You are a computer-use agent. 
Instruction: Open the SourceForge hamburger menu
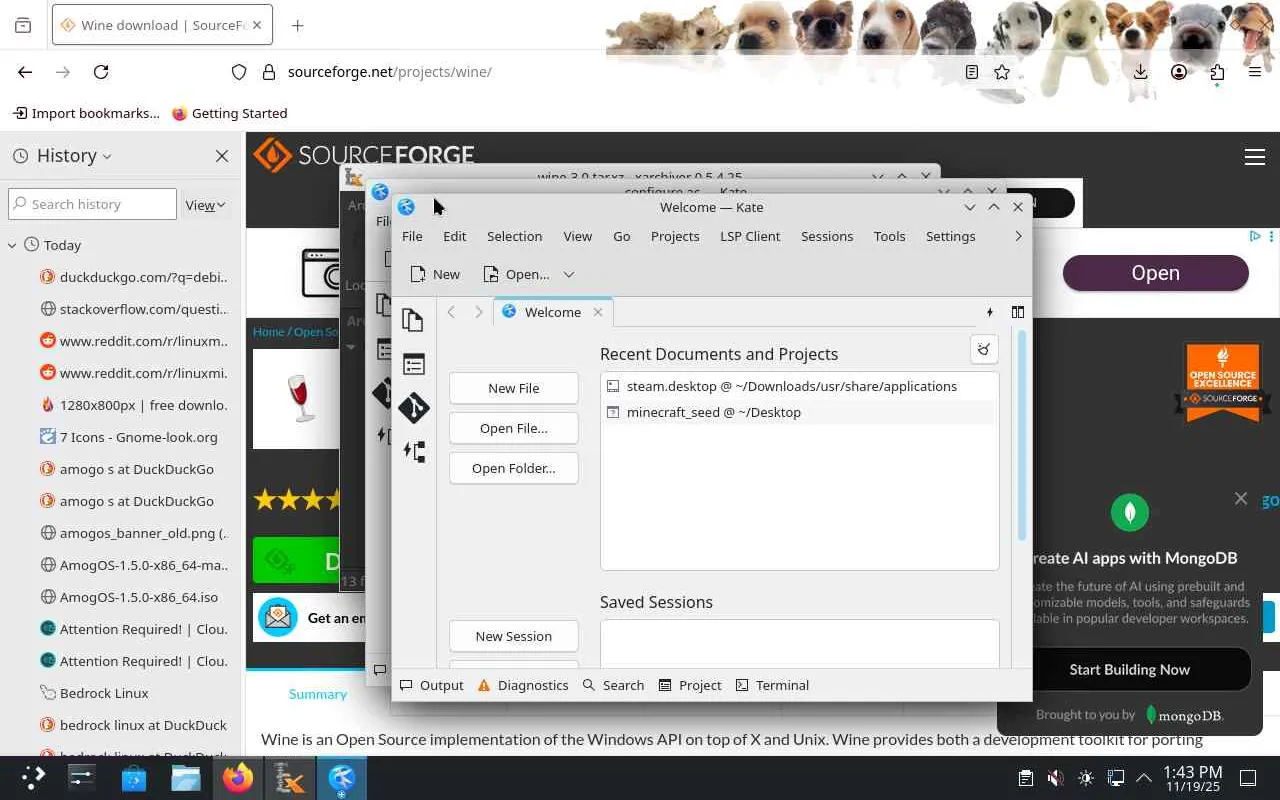pos(1255,157)
